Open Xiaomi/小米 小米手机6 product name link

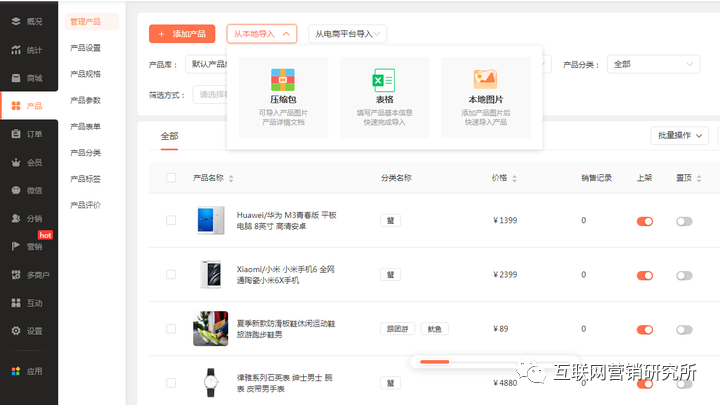(285, 275)
